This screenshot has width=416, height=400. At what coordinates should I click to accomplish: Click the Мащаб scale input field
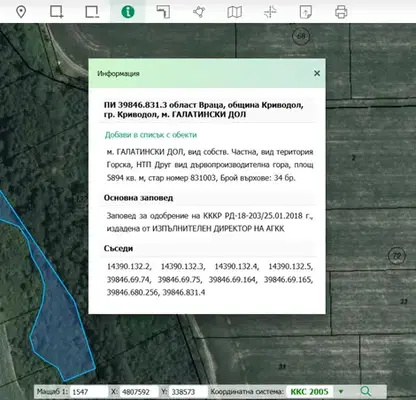[x=89, y=392]
